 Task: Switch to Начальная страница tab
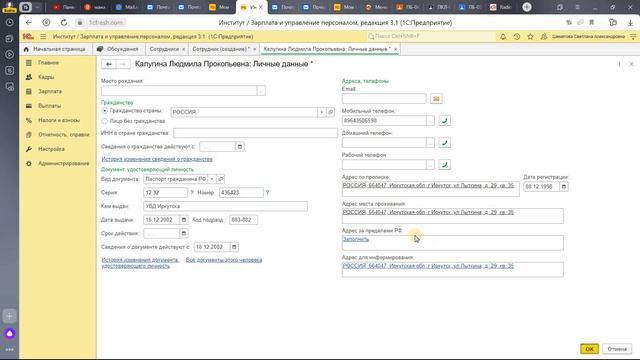click(55, 49)
